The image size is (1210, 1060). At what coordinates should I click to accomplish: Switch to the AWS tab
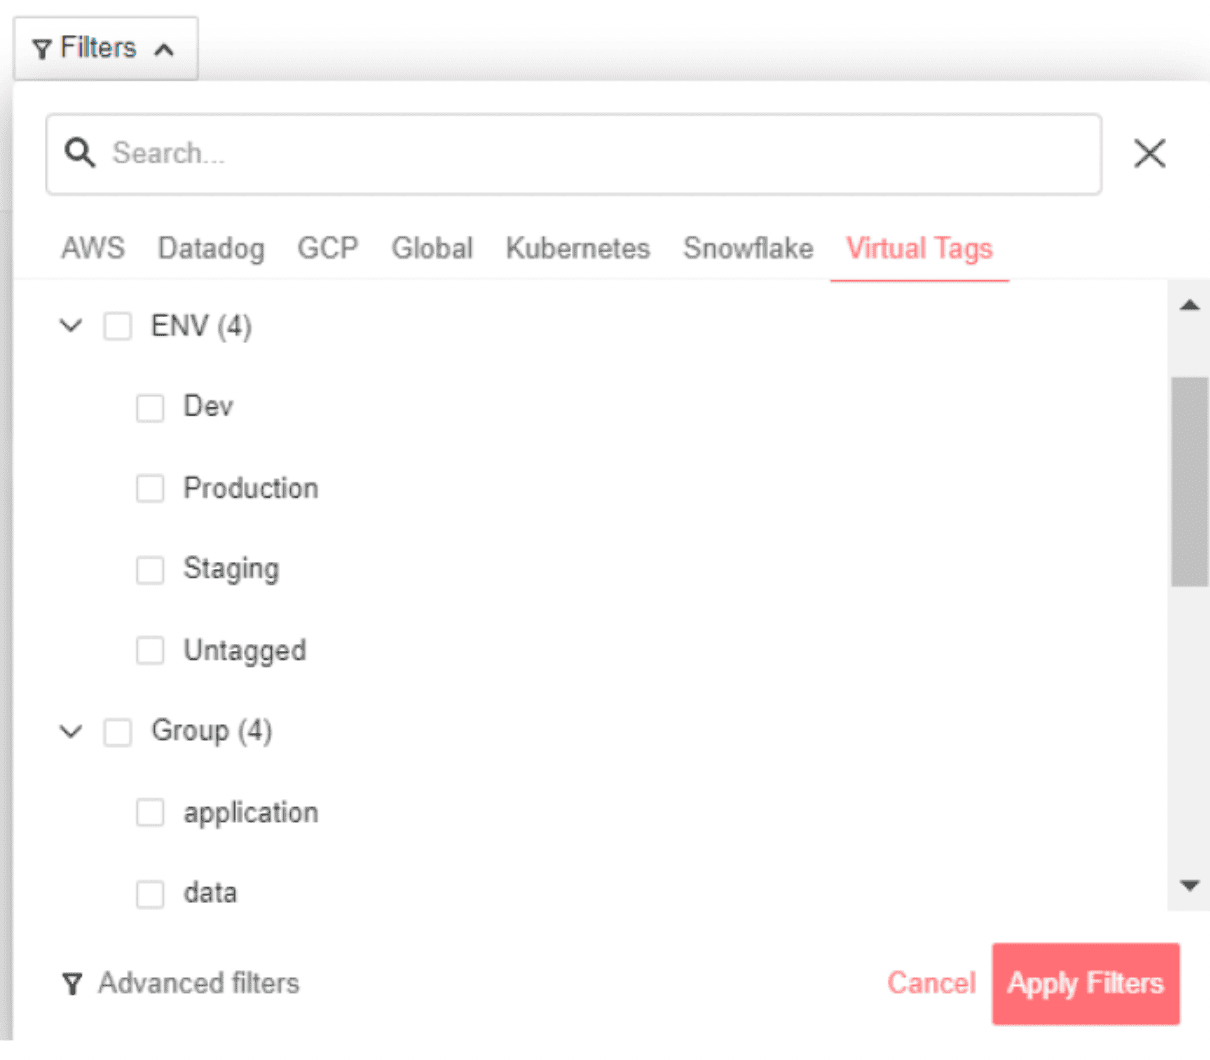pos(93,248)
